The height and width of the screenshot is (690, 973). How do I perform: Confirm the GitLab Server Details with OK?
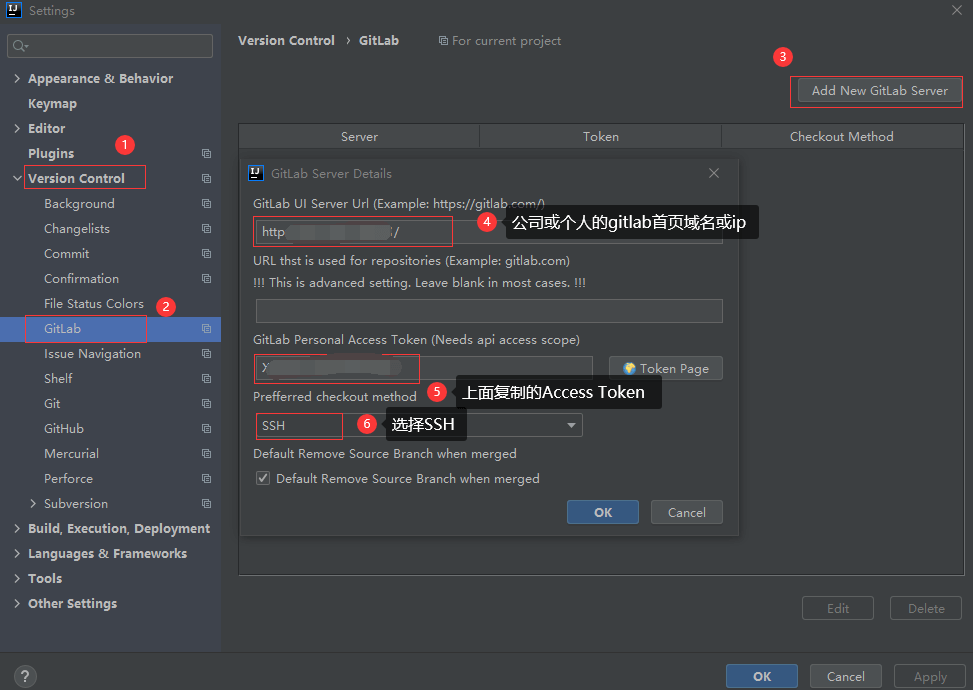pyautogui.click(x=603, y=512)
